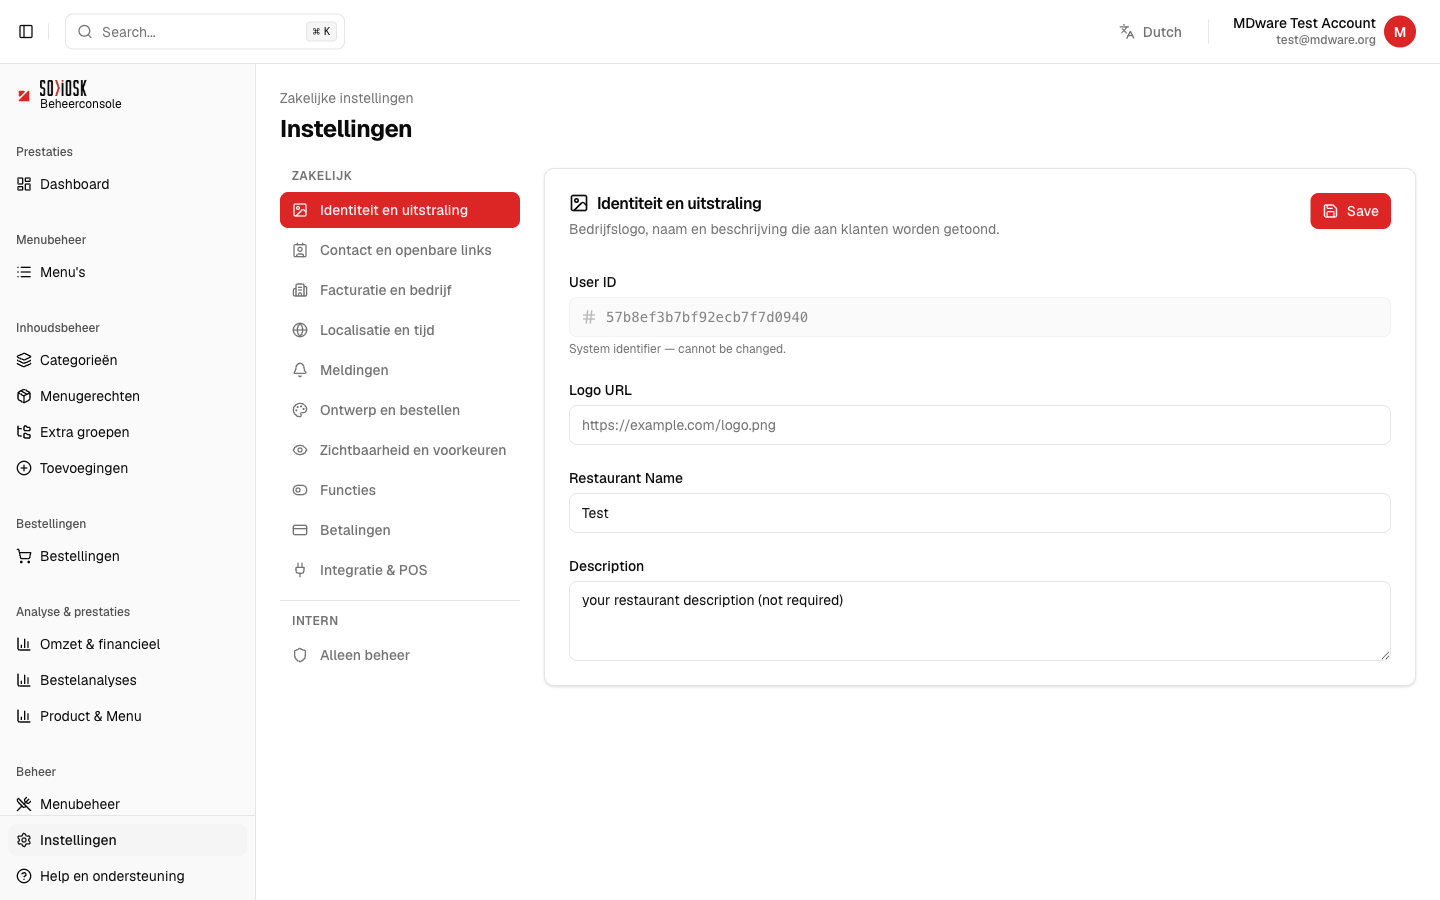Click the Omzet & financieel chart icon
Screen dimensions: 1440x900
24,644
